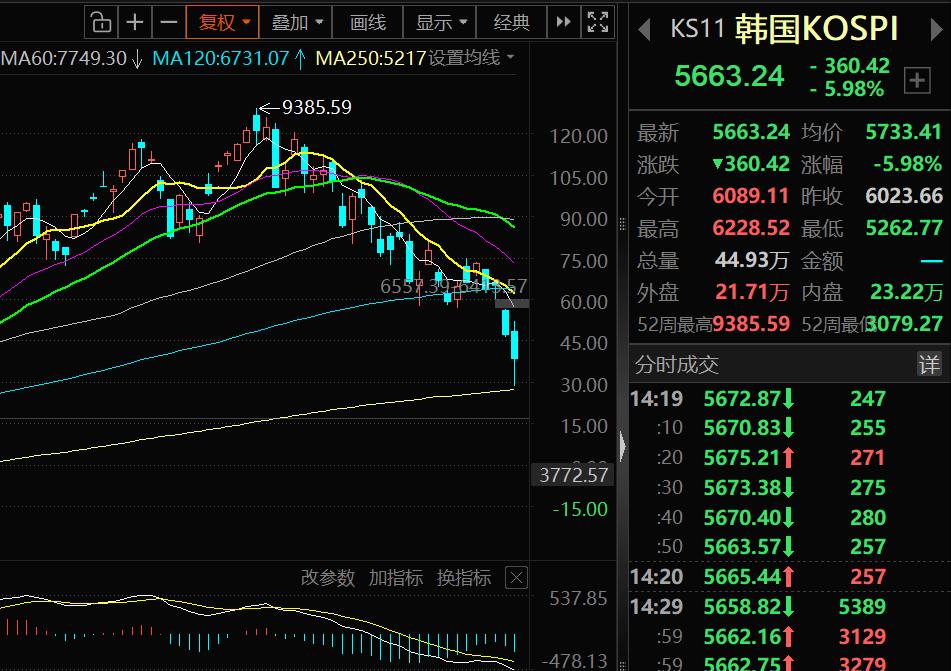The width and height of the screenshot is (951, 671).
Task: Click 总量 value 44.93万
Action: point(751,260)
